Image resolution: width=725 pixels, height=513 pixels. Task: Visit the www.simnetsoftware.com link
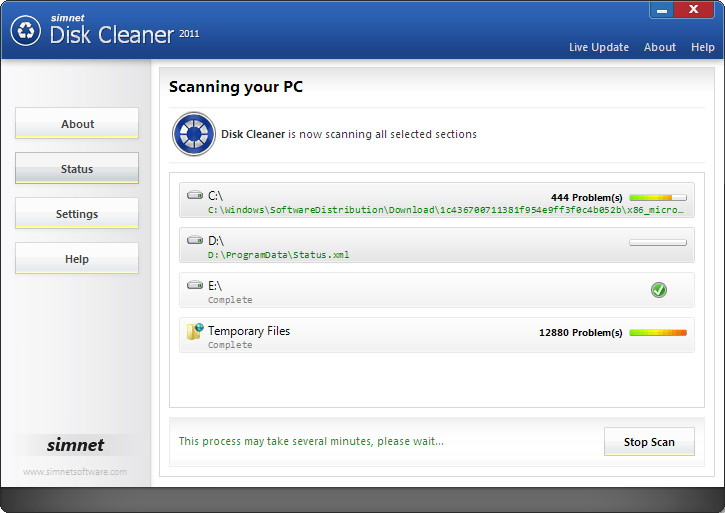coord(75,472)
